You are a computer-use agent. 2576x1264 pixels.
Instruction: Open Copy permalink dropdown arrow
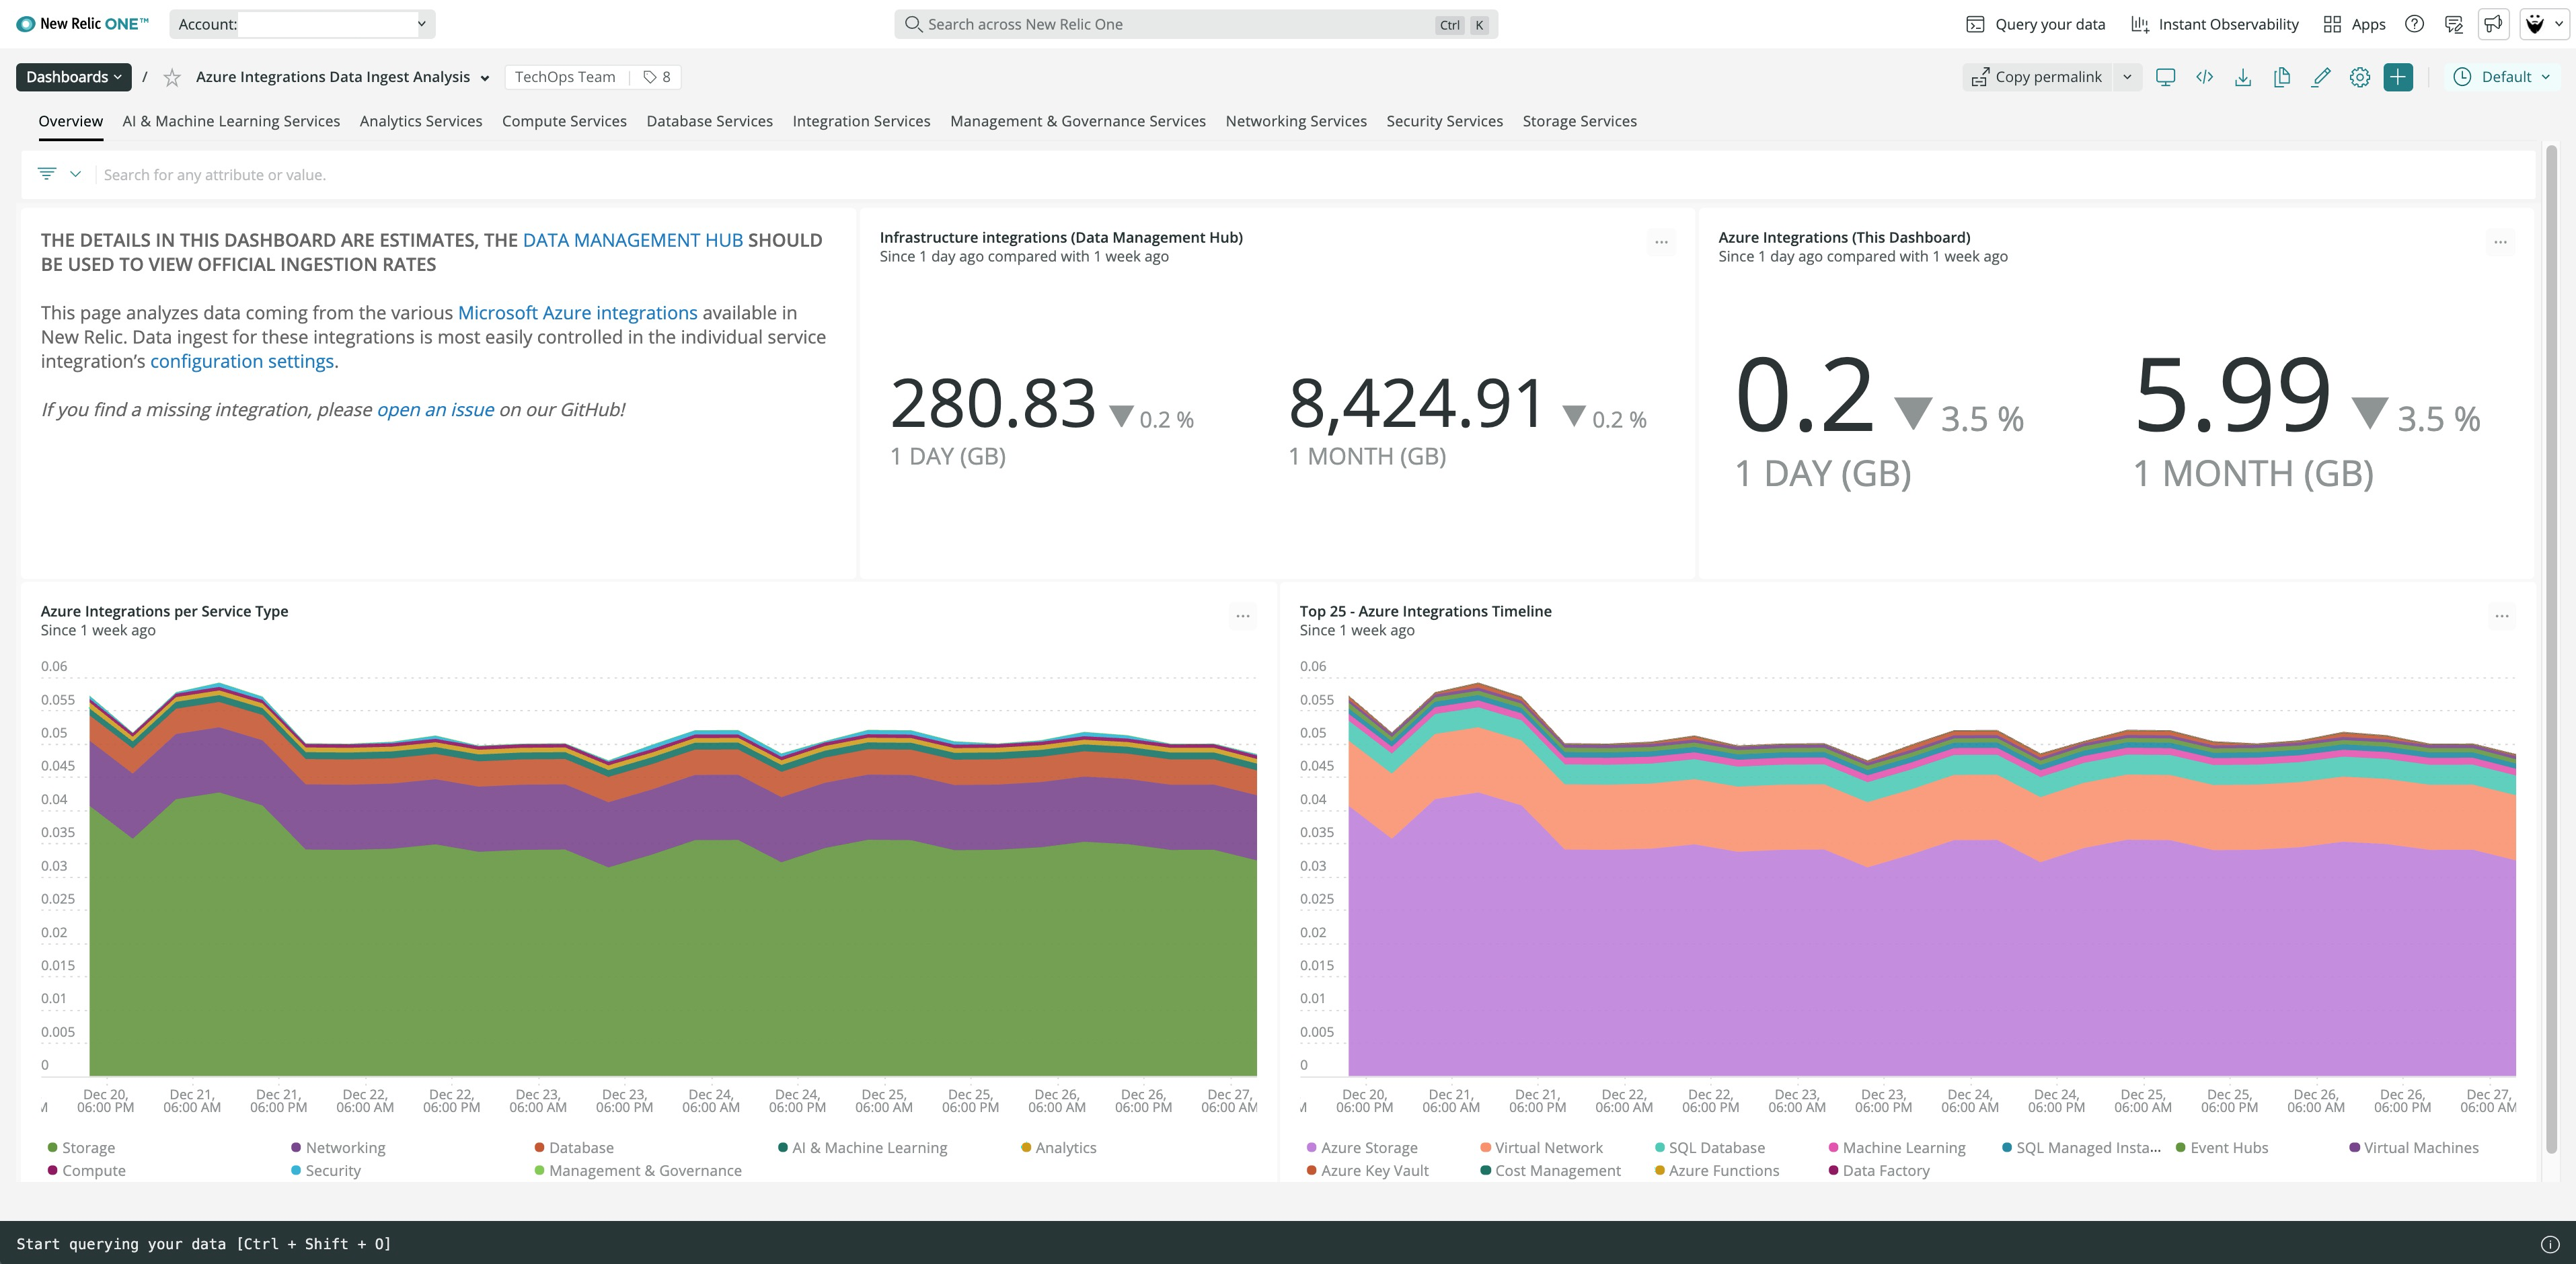pos(2127,77)
